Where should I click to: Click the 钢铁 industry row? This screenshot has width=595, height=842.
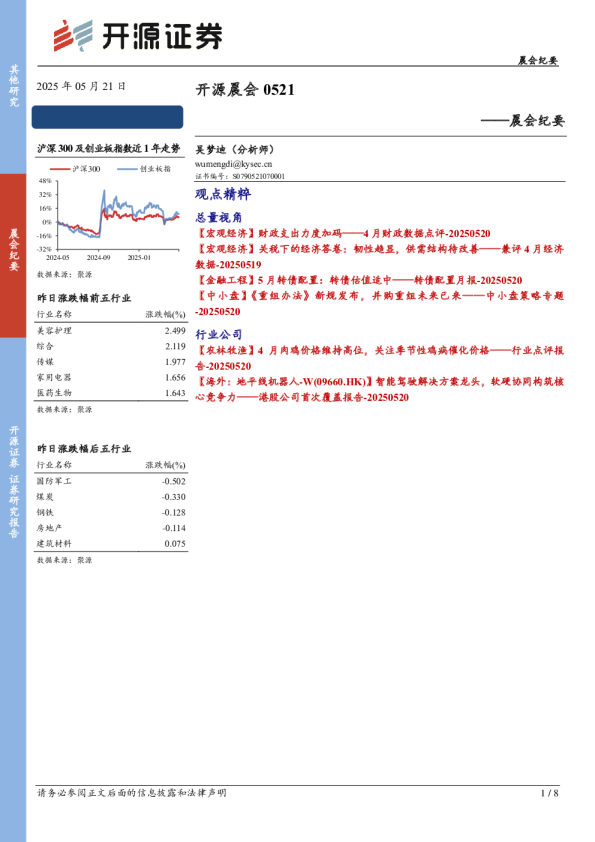[x=111, y=513]
